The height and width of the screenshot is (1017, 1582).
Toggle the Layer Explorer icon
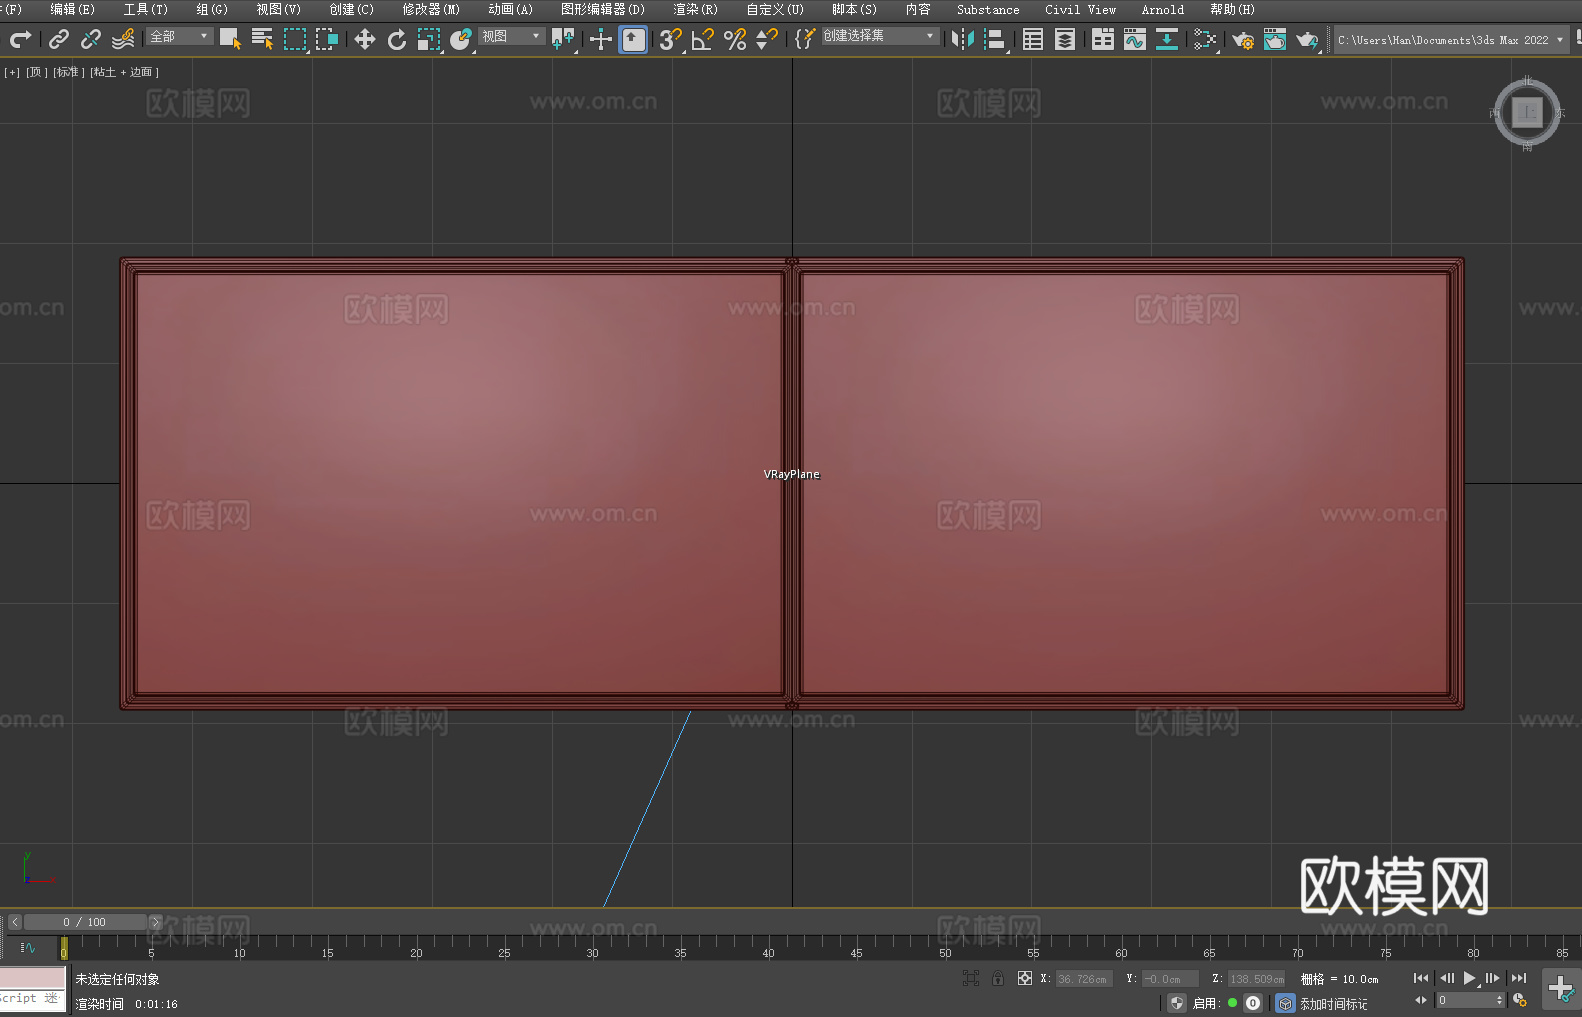pos(1065,39)
